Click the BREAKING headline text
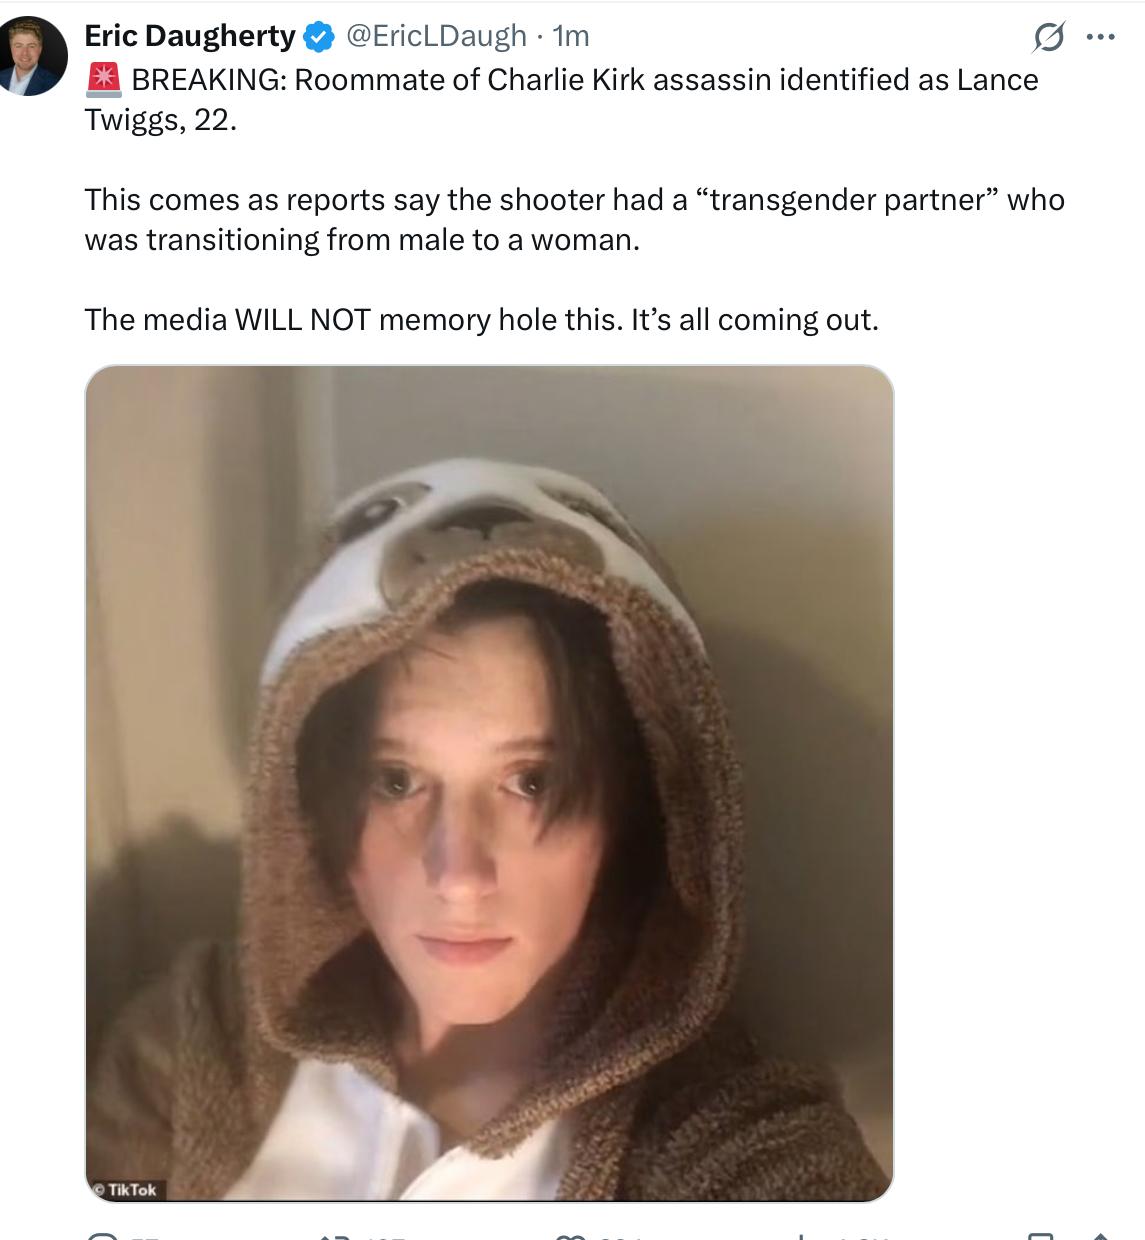The width and height of the screenshot is (1145, 1240). click(585, 80)
